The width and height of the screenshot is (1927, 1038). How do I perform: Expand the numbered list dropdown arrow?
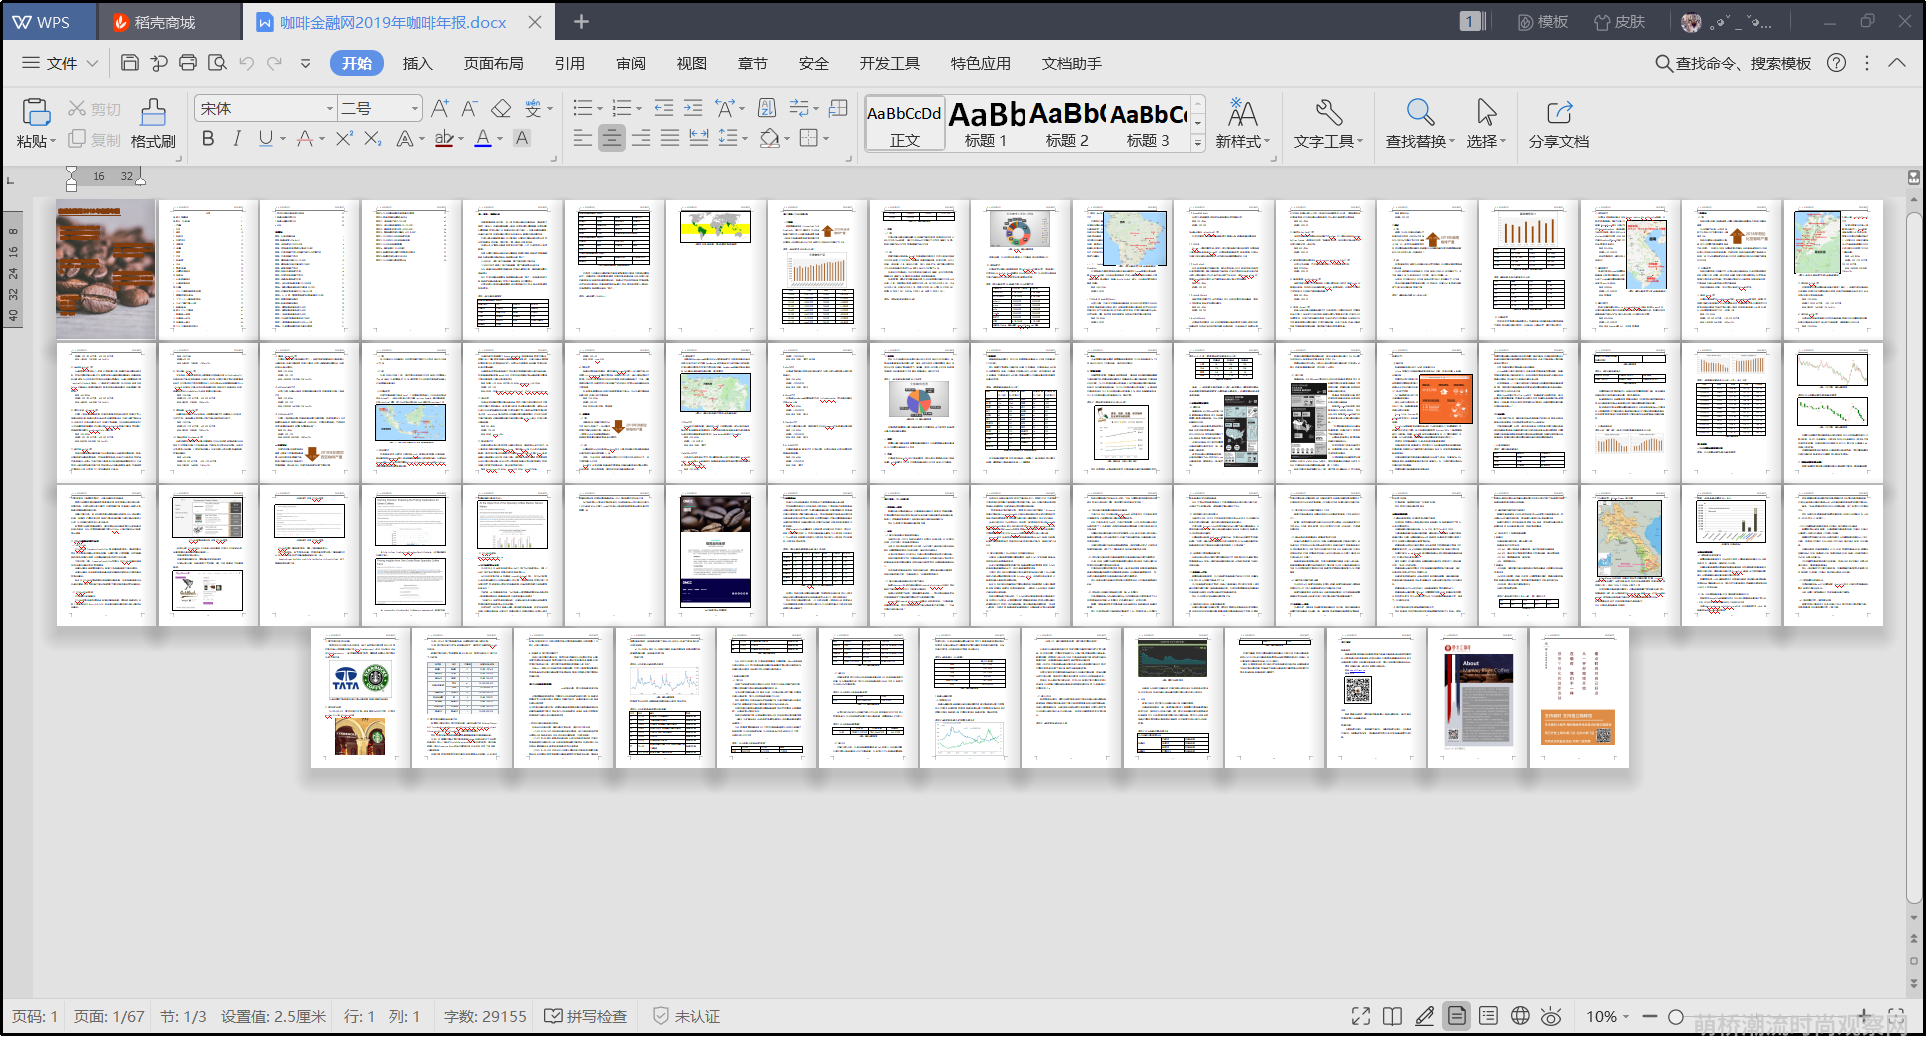click(640, 109)
